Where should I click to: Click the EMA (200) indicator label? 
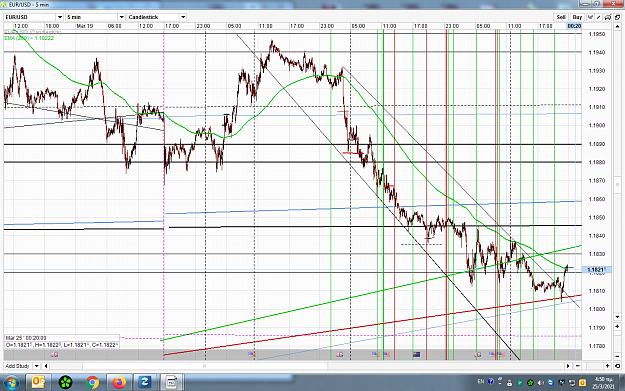(x=29, y=38)
